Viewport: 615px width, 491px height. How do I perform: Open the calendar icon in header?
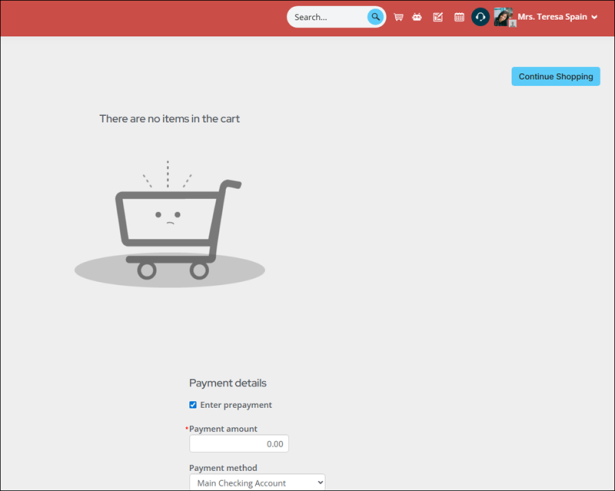click(459, 17)
